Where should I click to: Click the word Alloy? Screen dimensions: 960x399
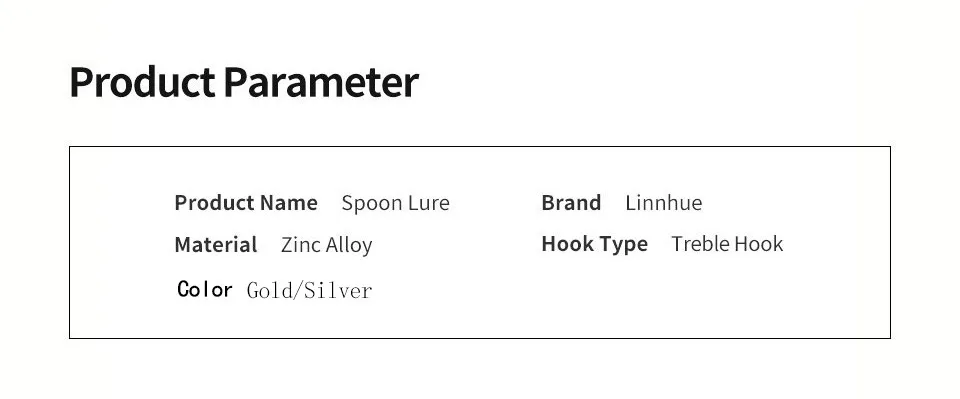[349, 246]
